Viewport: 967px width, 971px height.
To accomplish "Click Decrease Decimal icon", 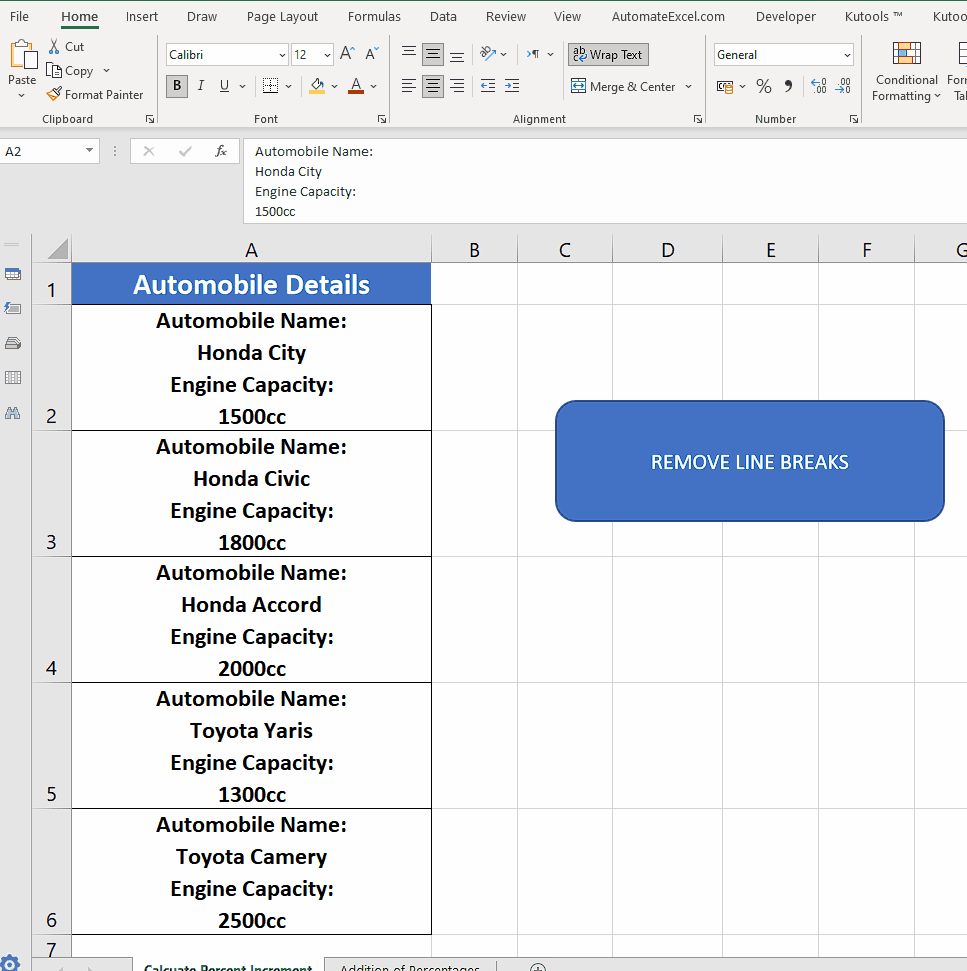I will coord(843,86).
